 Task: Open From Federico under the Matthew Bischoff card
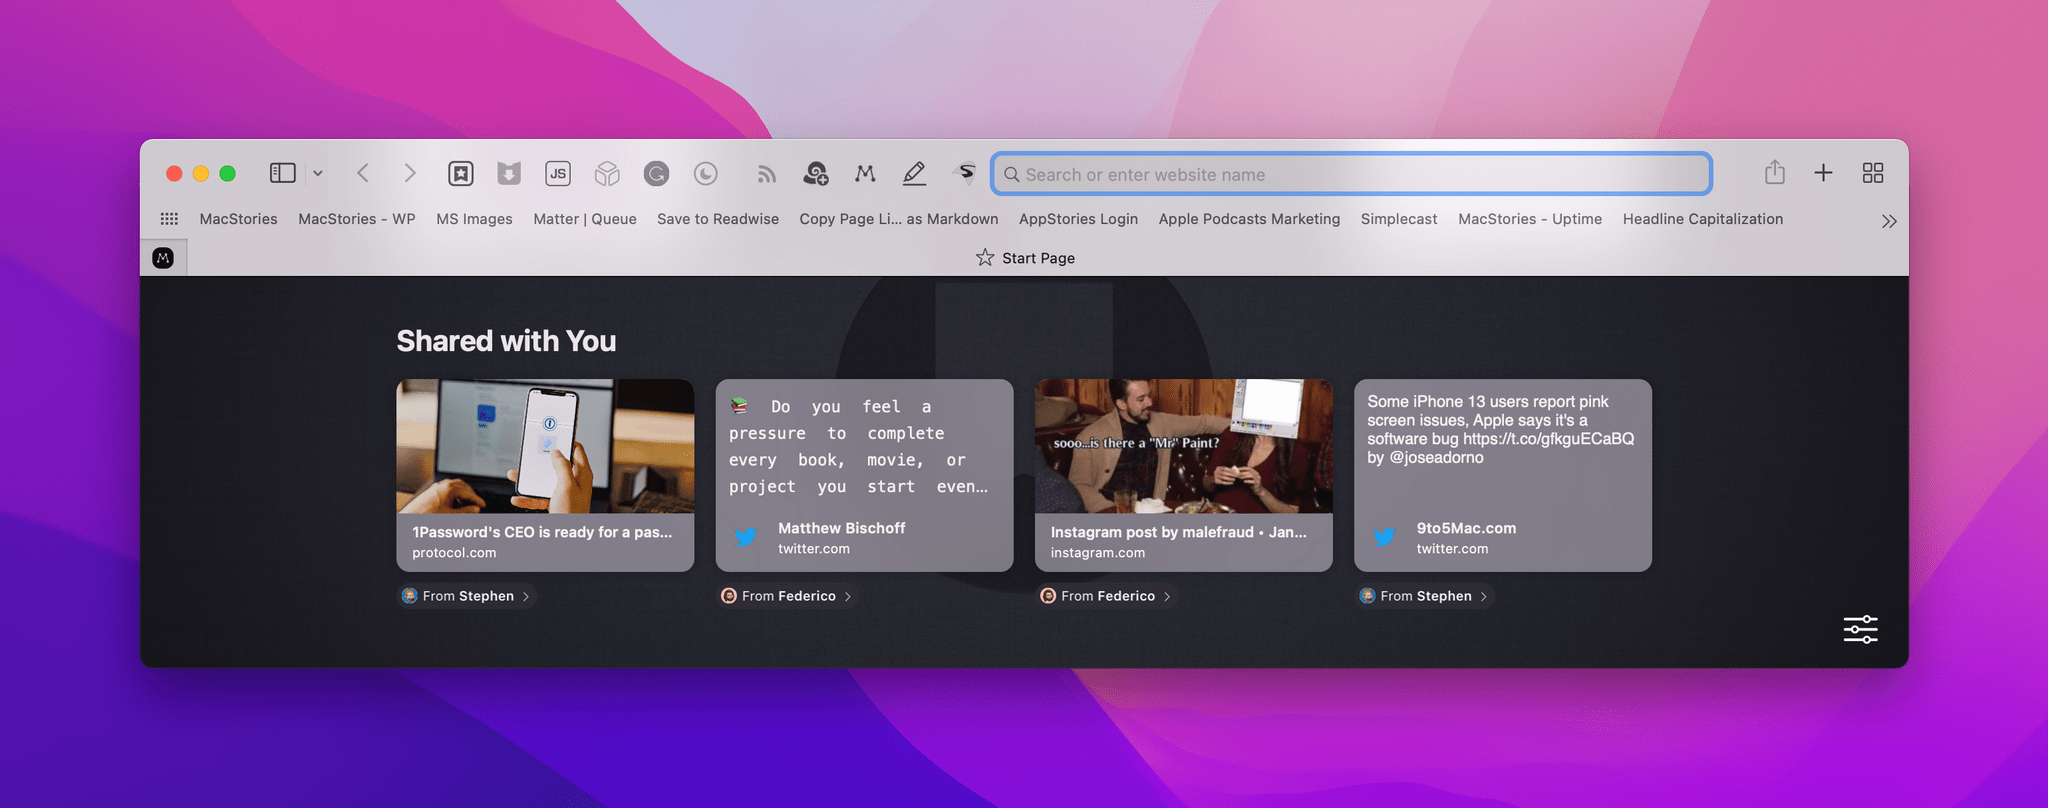tap(787, 596)
